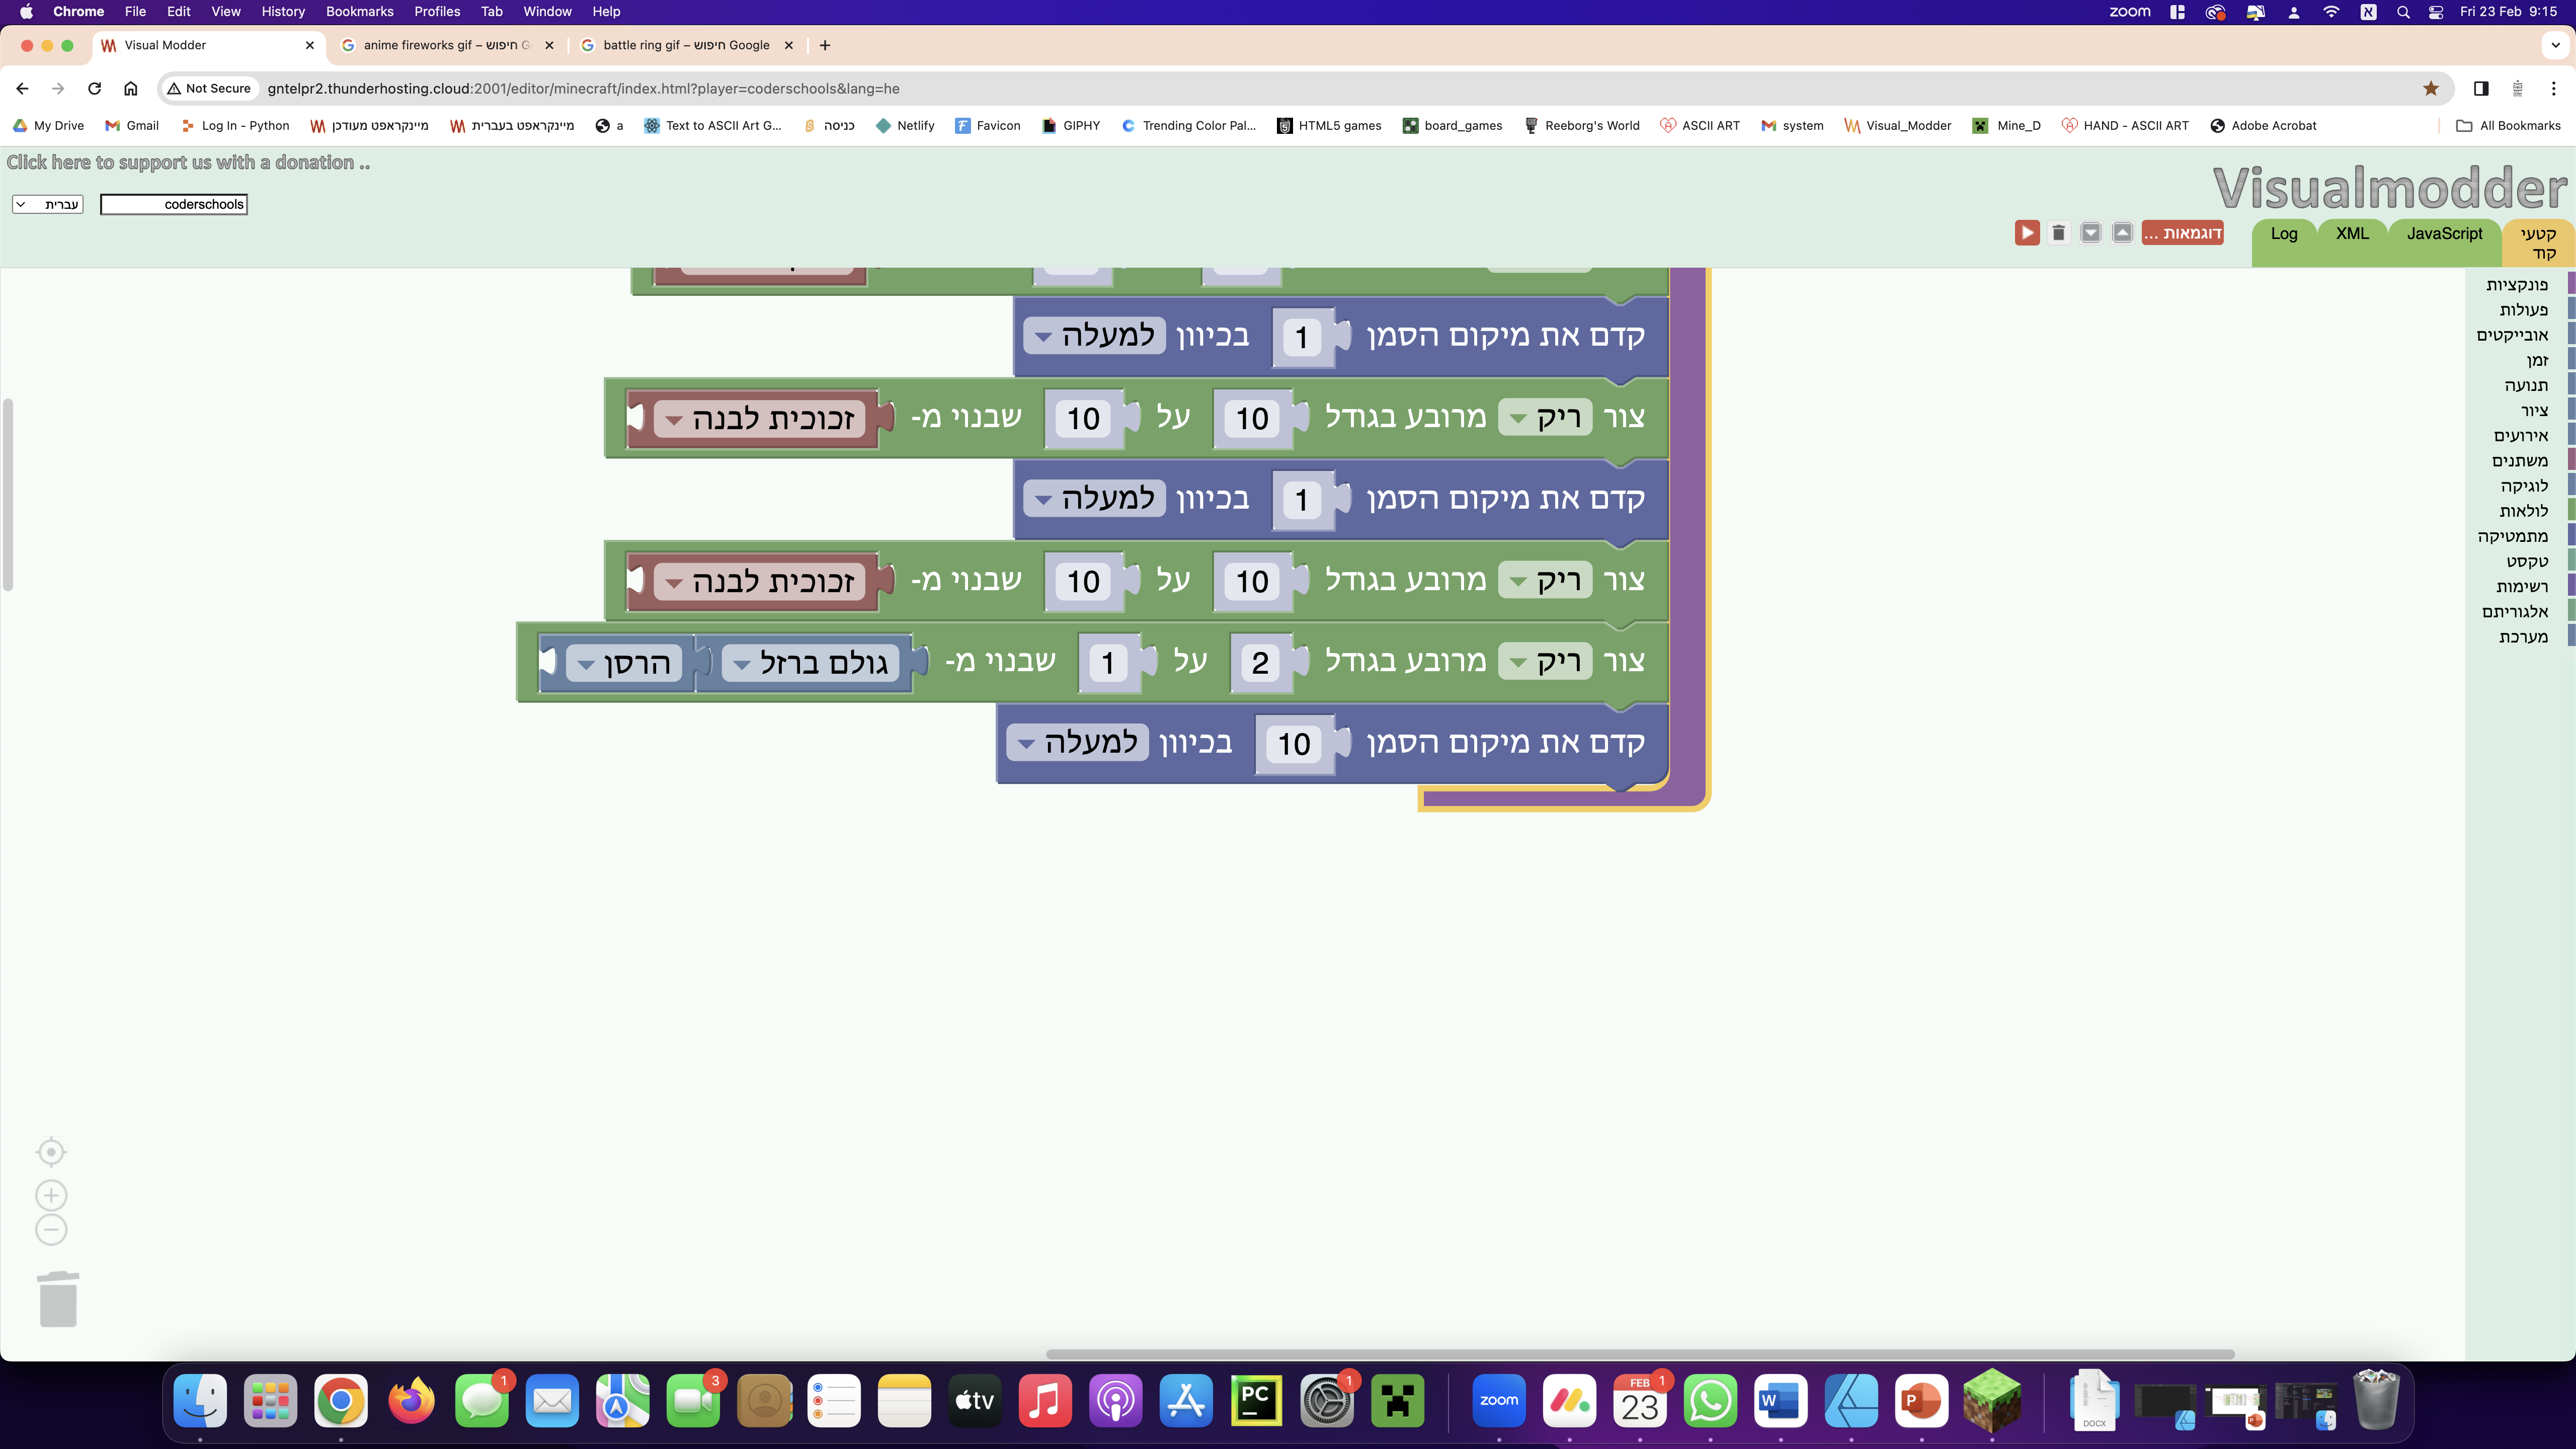Open the פעולות toolbox category
This screenshot has width=2576, height=1449.
(x=2523, y=310)
